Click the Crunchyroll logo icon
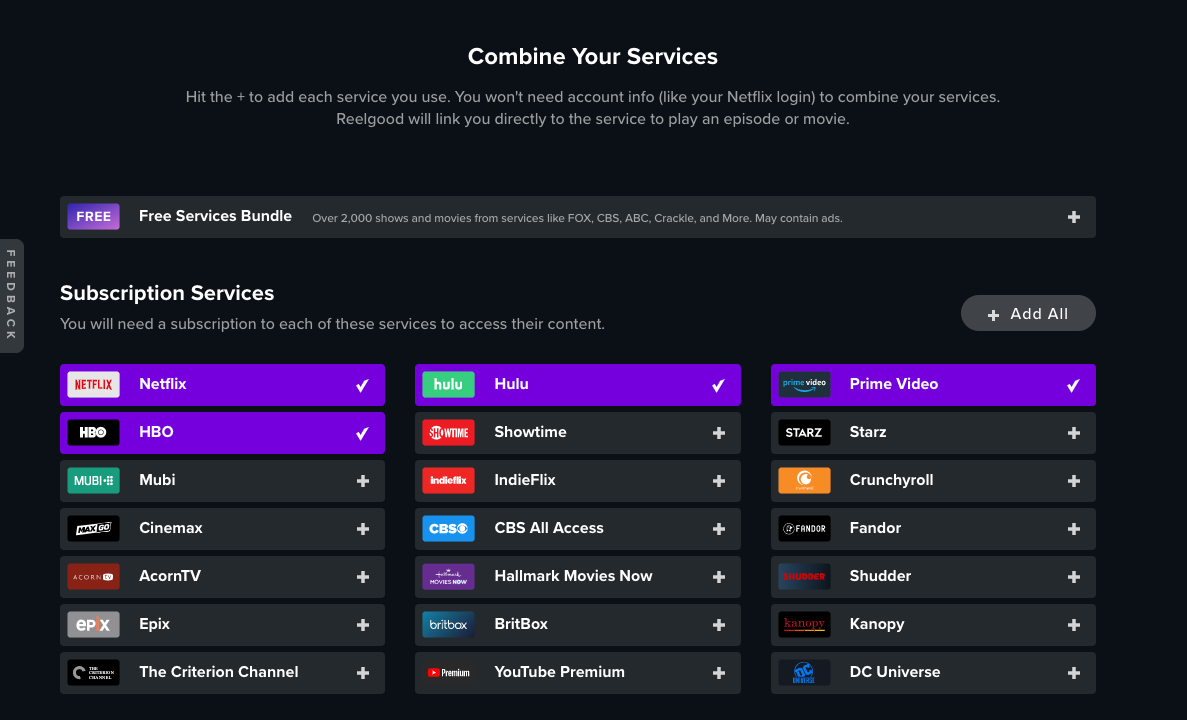 click(x=804, y=481)
